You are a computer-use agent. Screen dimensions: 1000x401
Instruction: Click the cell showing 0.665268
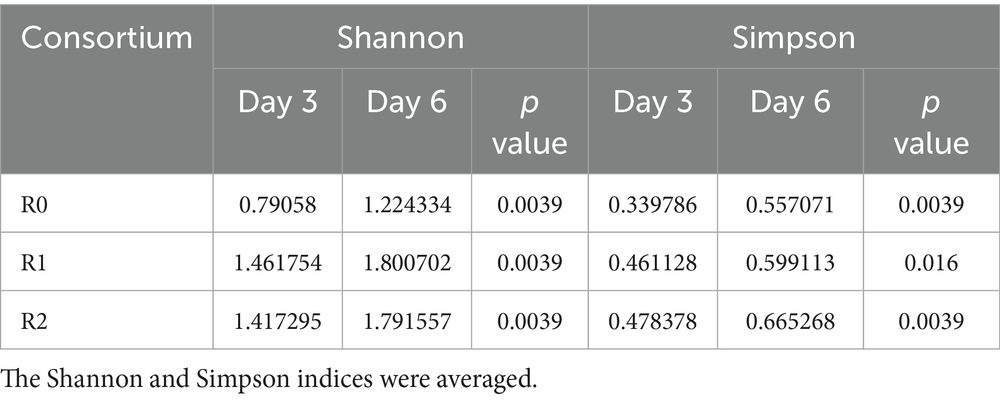point(793,323)
